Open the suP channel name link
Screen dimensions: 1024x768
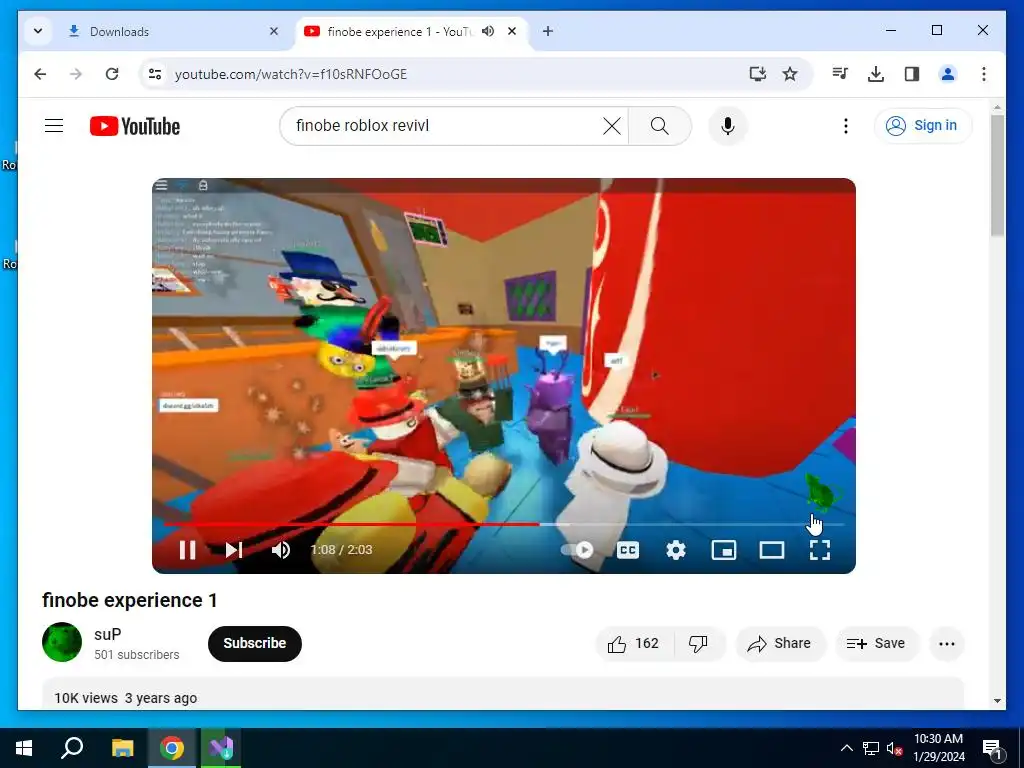(108, 634)
